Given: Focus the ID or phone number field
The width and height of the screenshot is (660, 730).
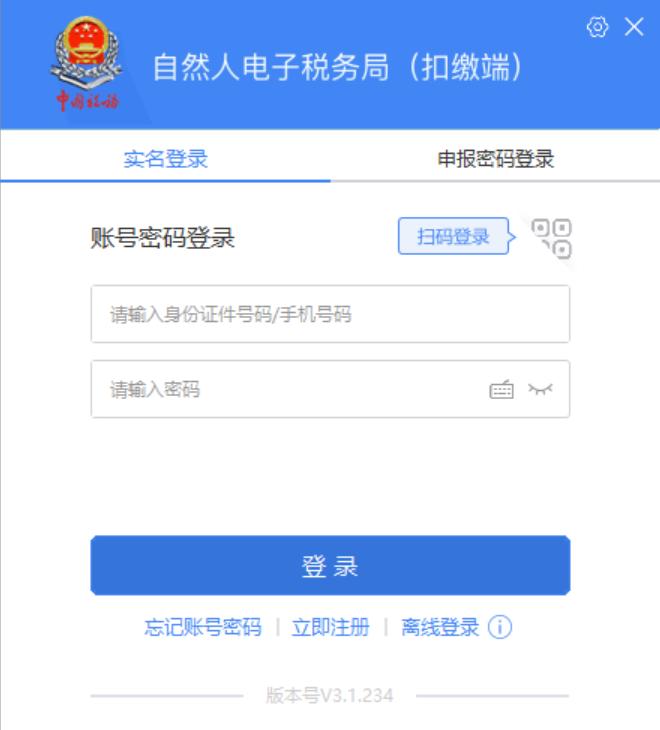Looking at the screenshot, I should point(330,314).
